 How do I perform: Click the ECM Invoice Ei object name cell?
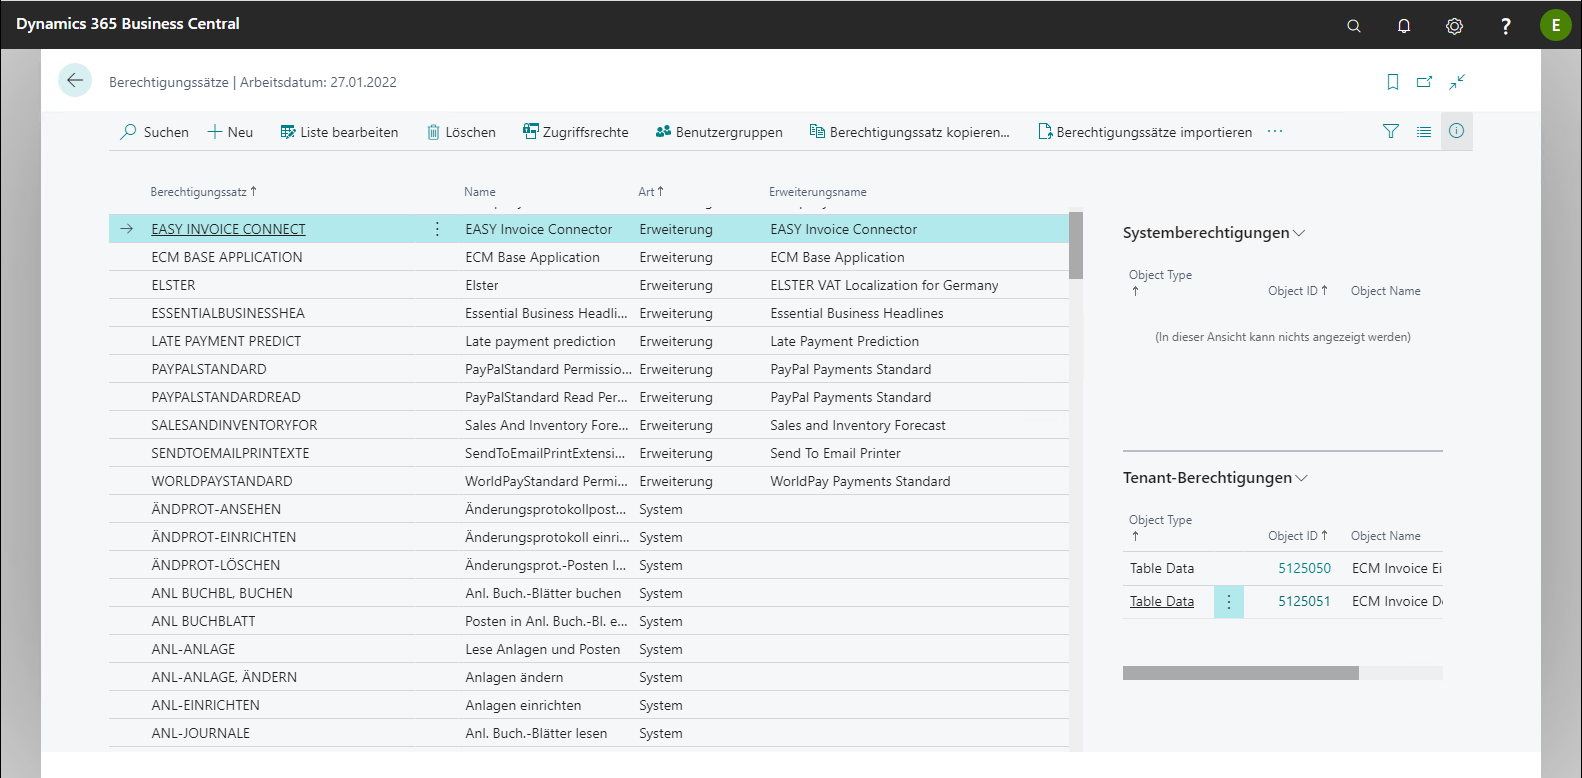pos(1397,568)
